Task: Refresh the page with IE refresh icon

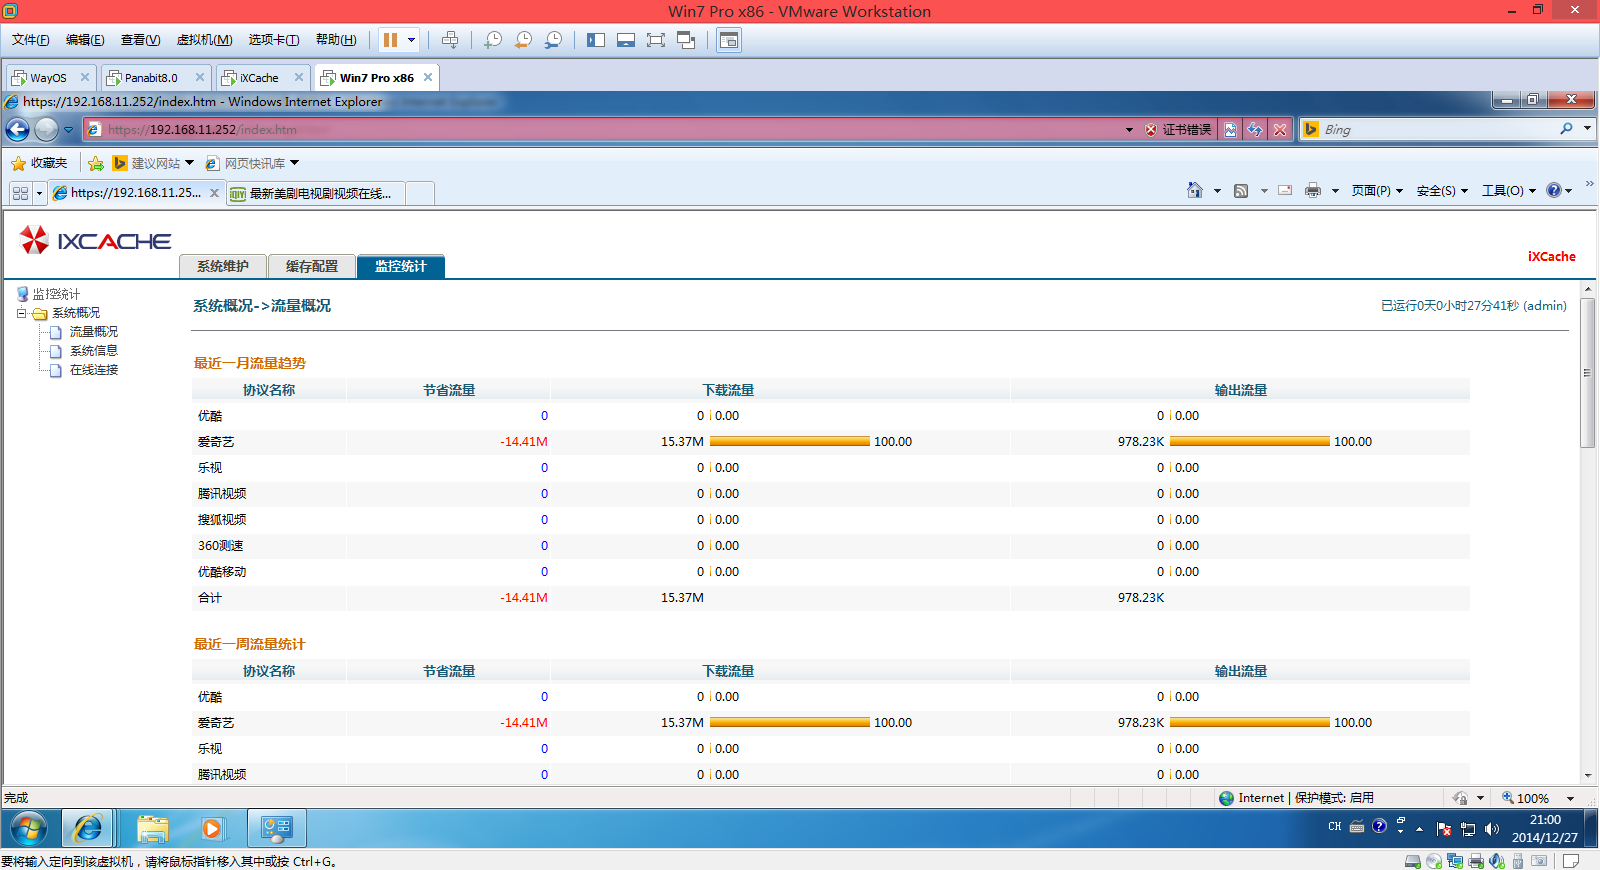Action: 1254,130
